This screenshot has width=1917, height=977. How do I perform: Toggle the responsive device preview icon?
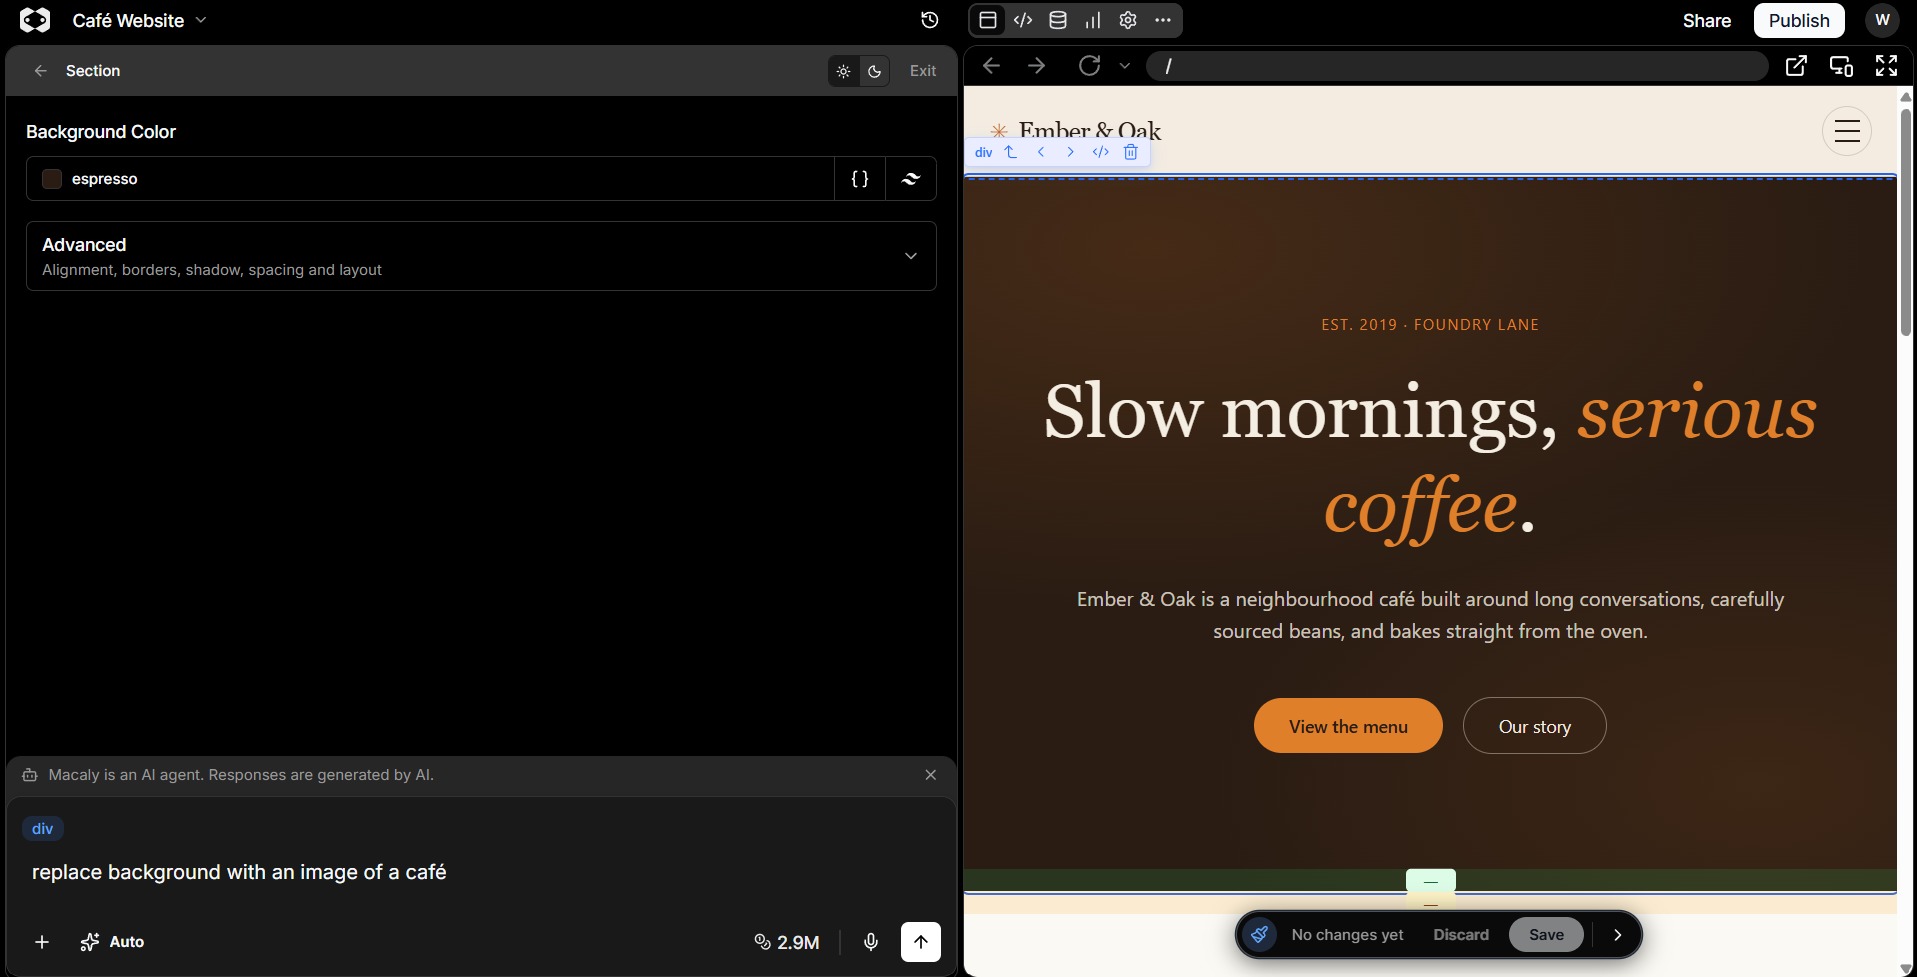(1841, 66)
